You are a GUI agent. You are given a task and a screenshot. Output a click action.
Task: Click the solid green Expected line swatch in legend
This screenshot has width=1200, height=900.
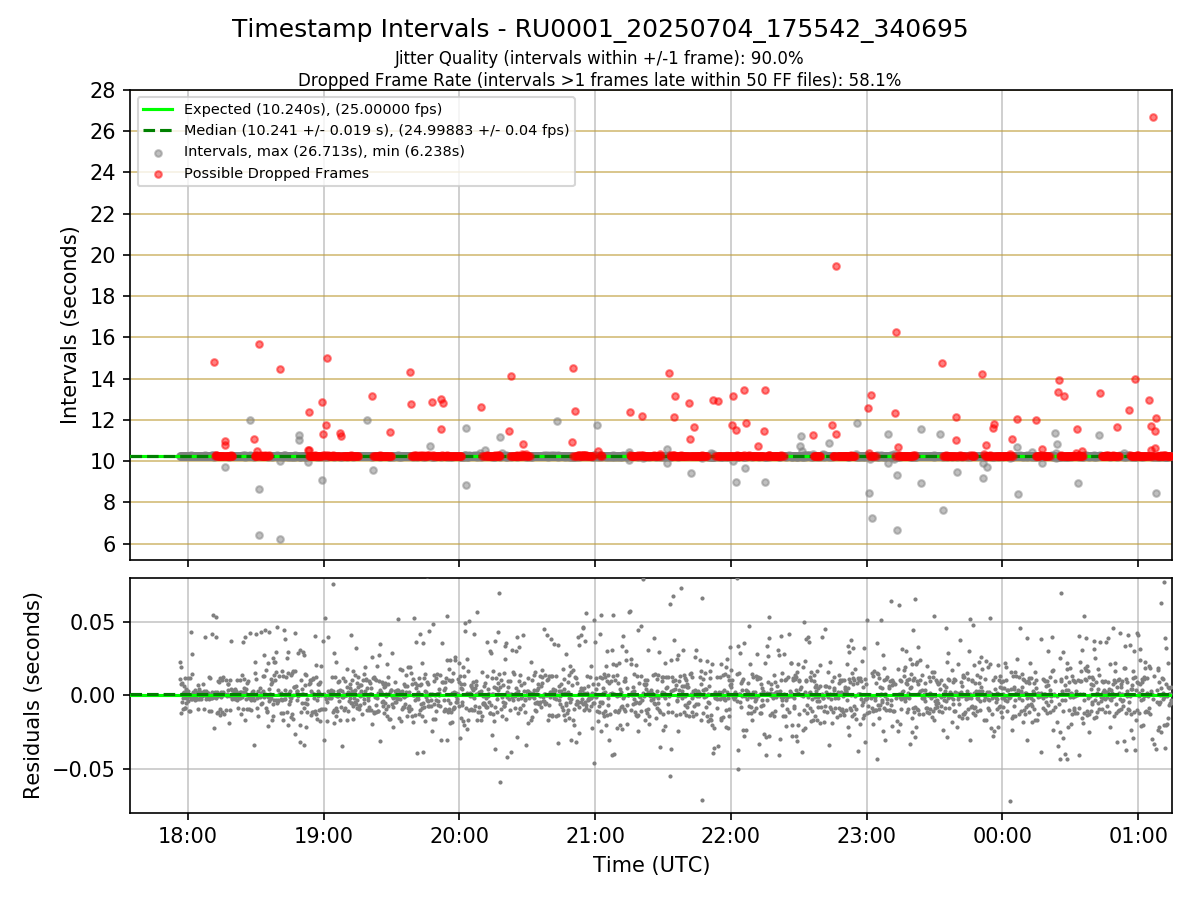click(x=160, y=109)
